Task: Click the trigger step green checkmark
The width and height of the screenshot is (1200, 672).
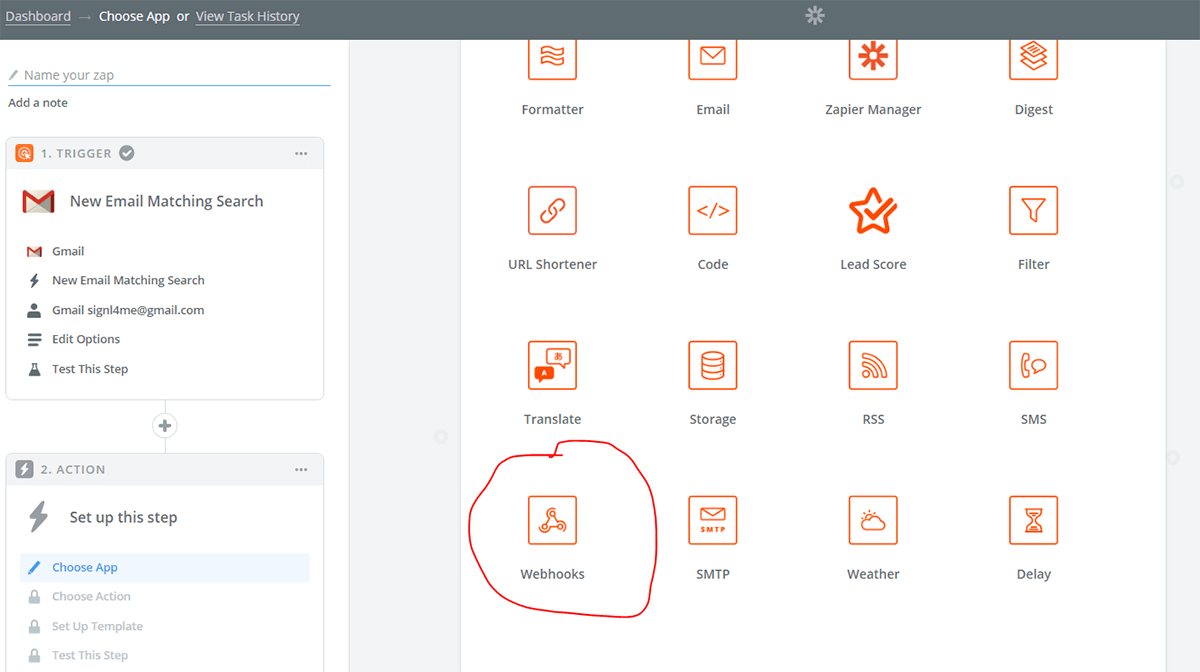Action: tap(127, 153)
